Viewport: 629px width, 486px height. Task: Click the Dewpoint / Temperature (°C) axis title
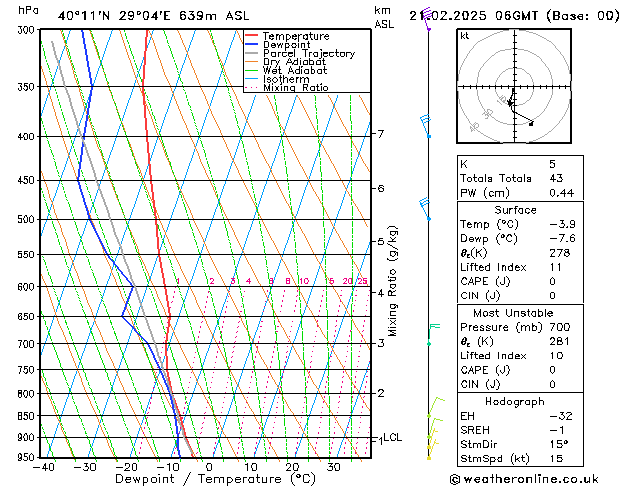click(x=215, y=479)
